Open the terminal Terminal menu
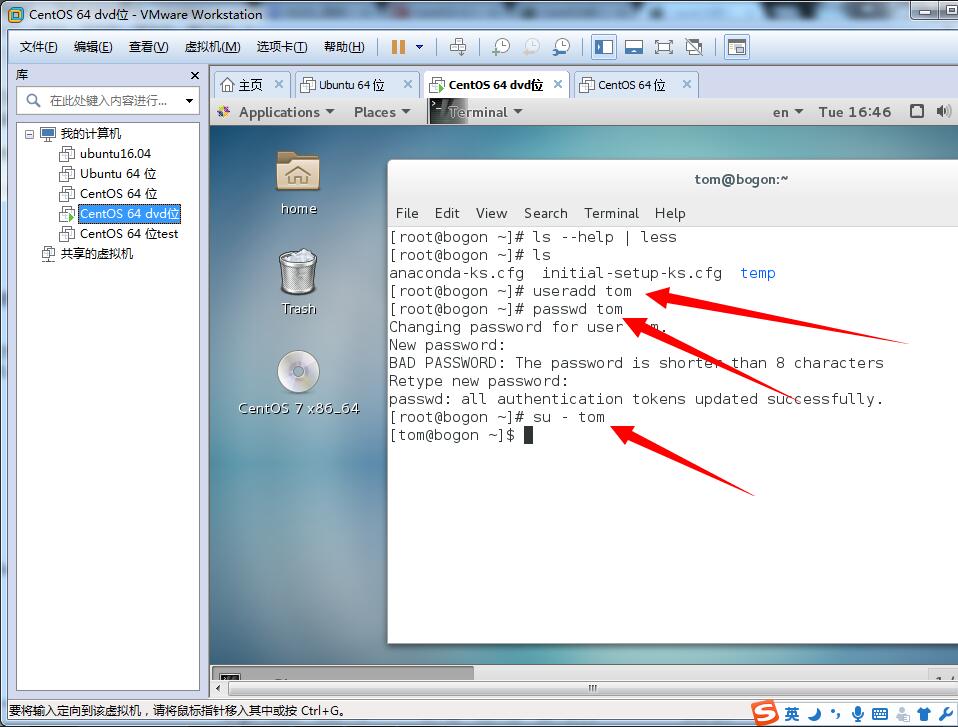This screenshot has width=958, height=727. (611, 213)
